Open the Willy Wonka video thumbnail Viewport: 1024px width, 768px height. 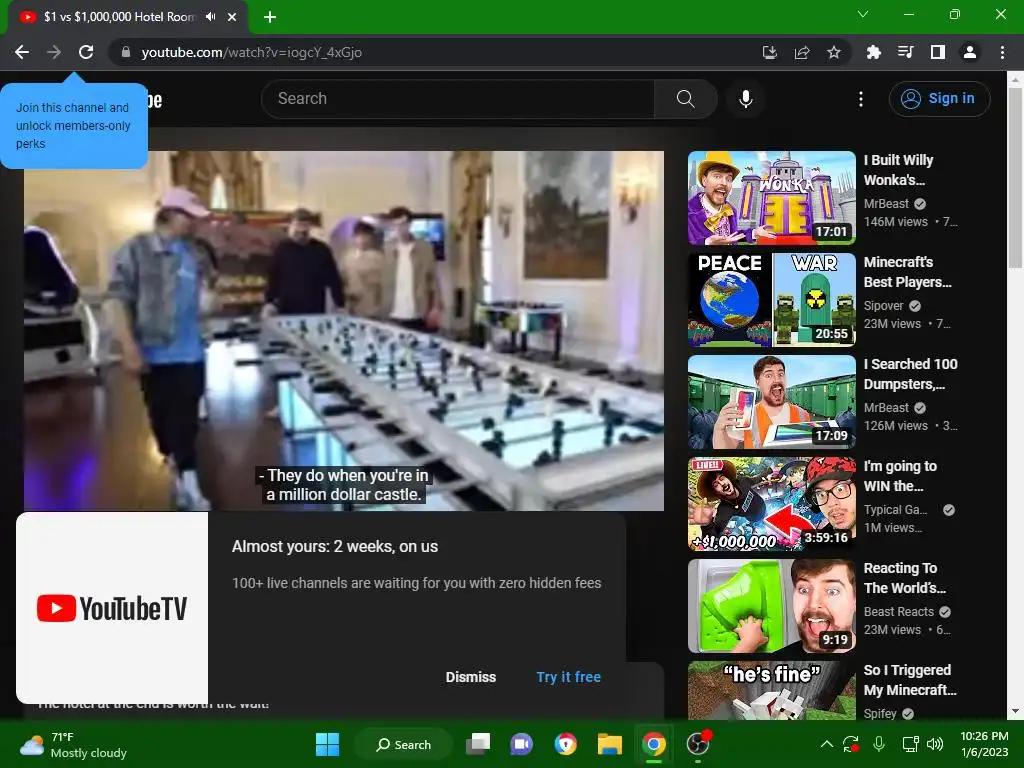coord(772,198)
